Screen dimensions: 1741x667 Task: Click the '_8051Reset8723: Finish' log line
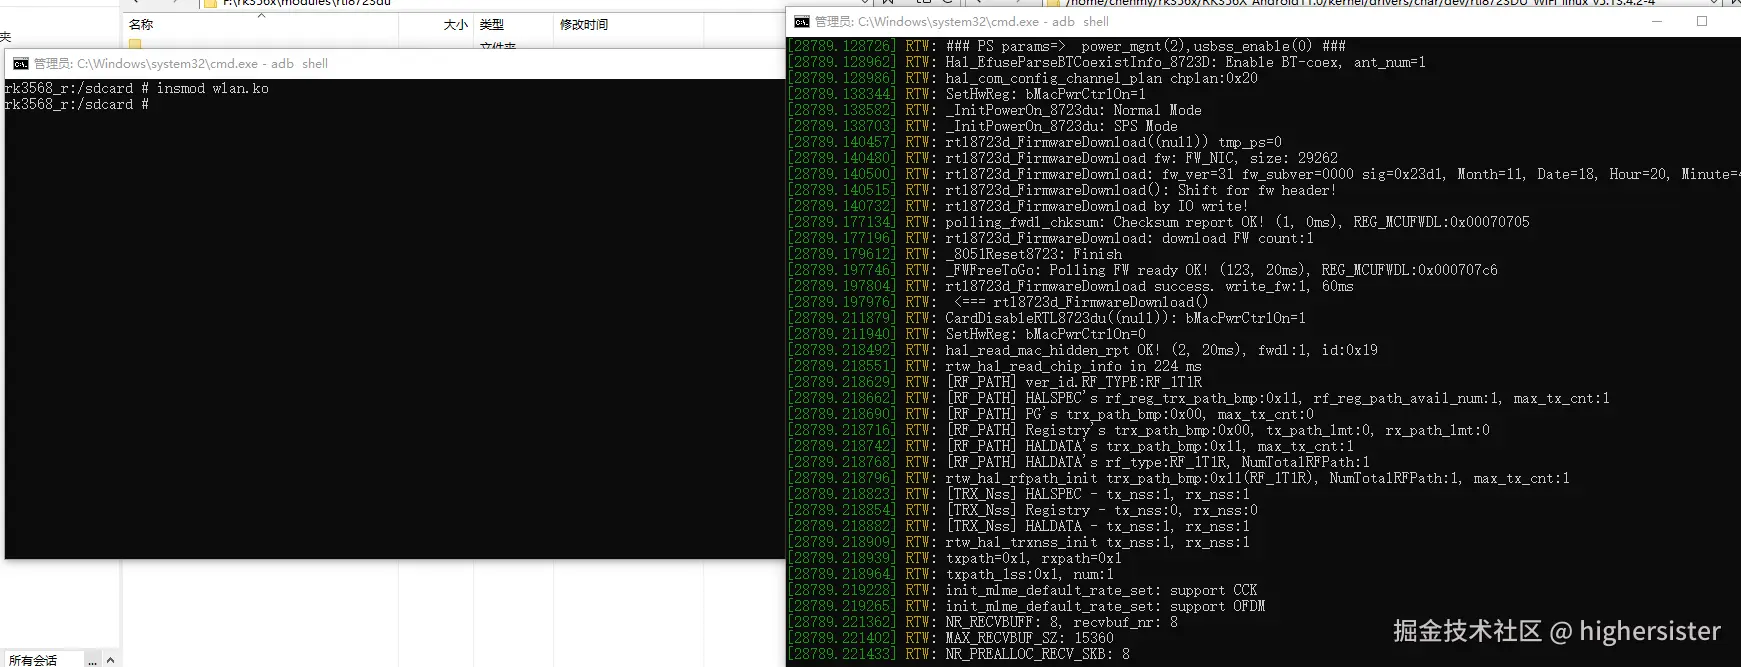955,254
